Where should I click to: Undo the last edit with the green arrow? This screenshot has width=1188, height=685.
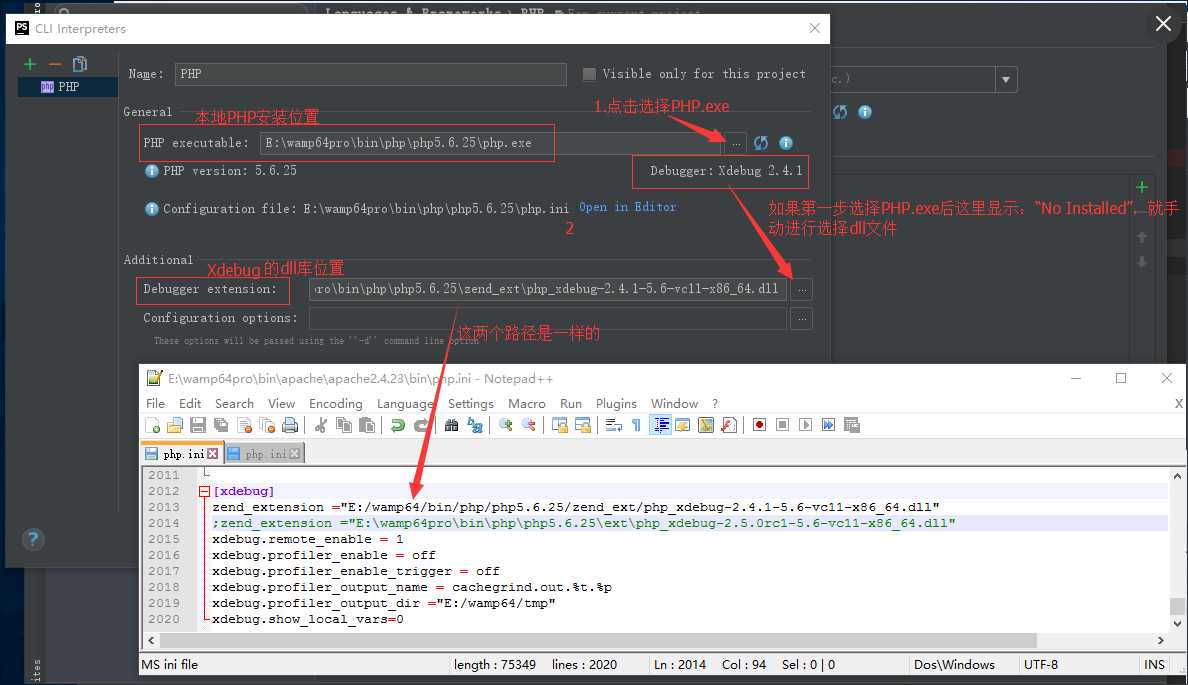tap(397, 425)
